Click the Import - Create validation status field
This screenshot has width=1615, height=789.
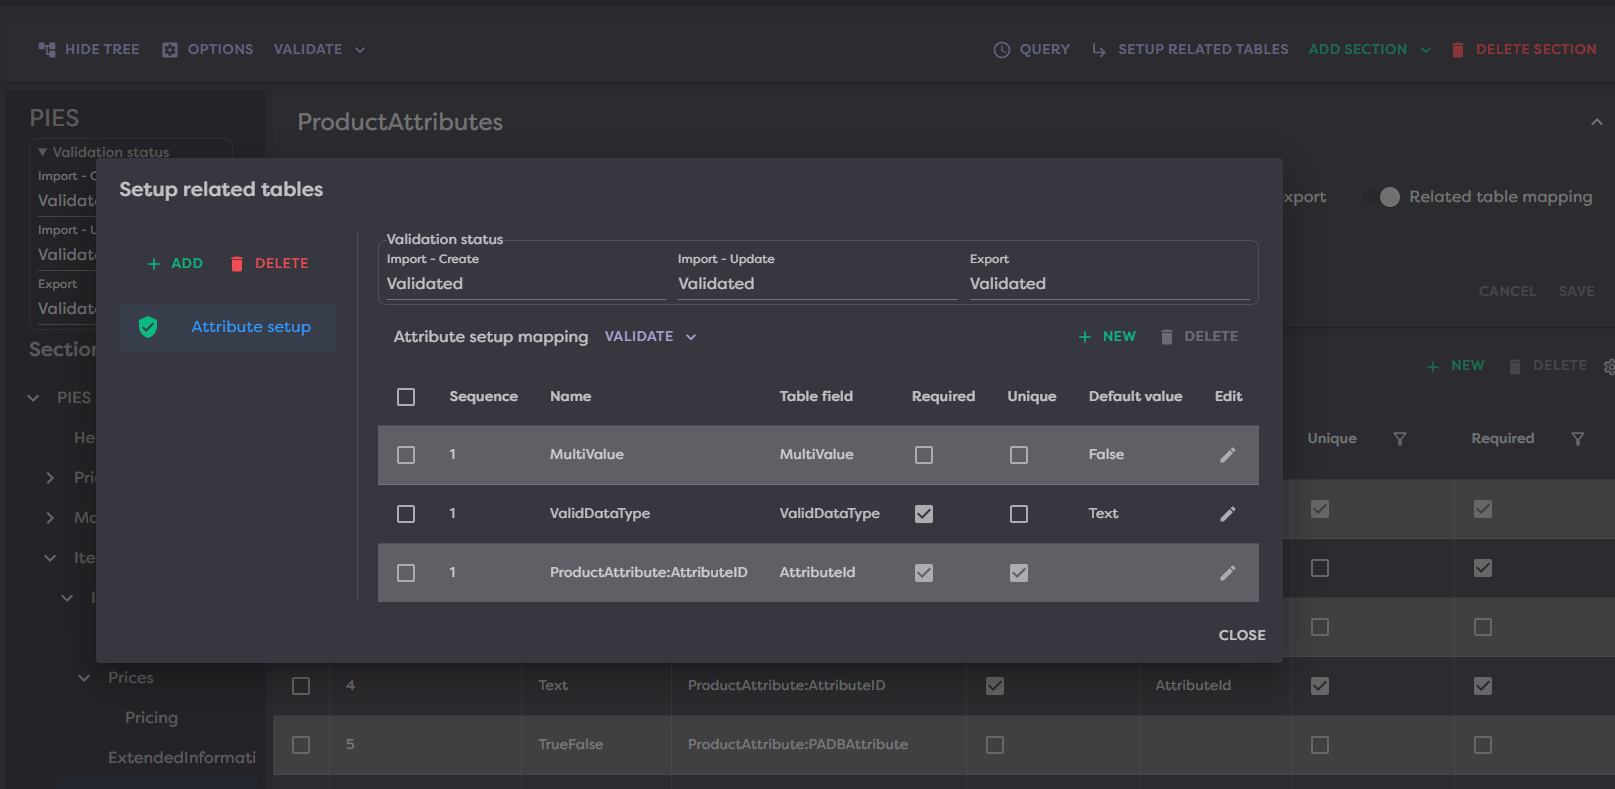coord(524,284)
